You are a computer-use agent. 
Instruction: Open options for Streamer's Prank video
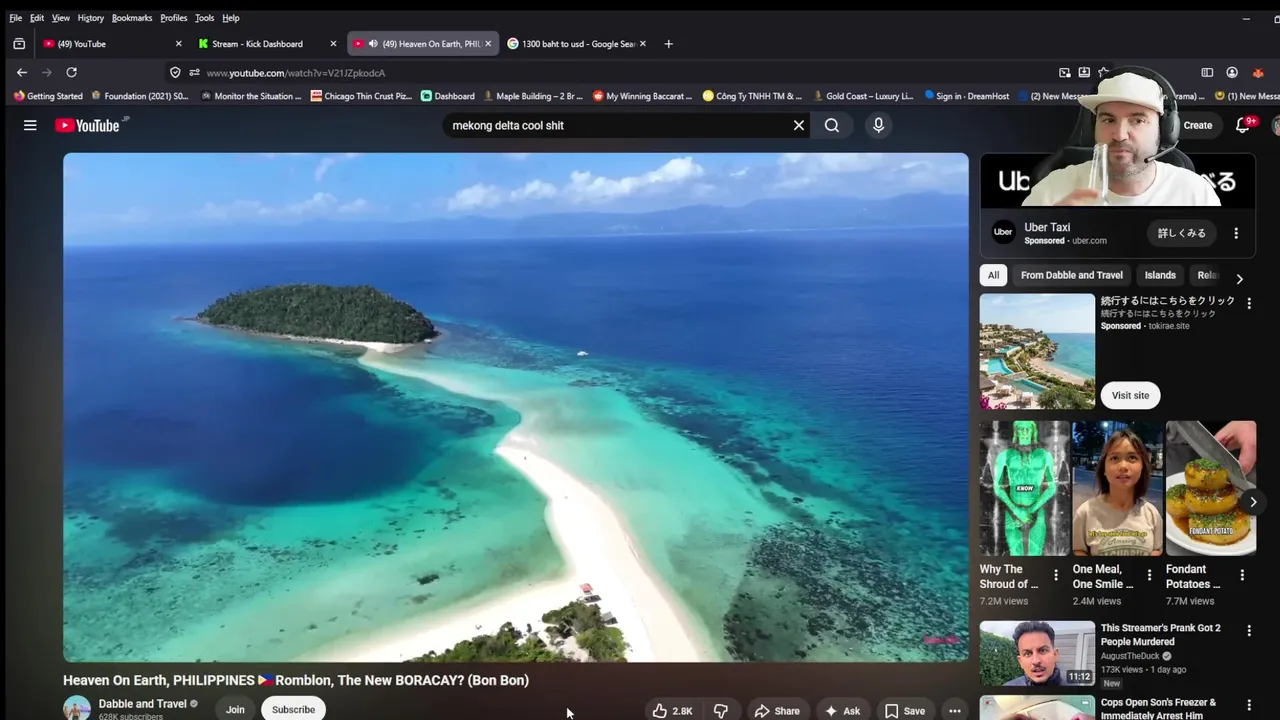click(x=1248, y=631)
